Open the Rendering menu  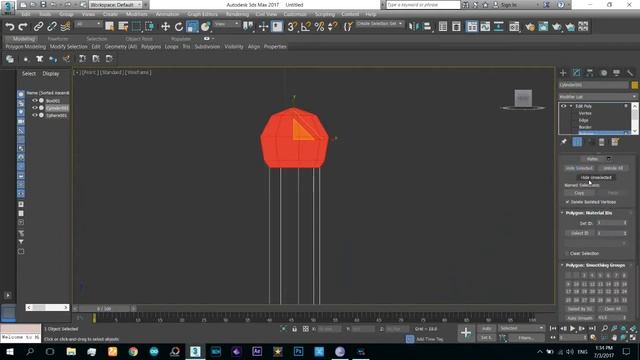[x=237, y=14]
